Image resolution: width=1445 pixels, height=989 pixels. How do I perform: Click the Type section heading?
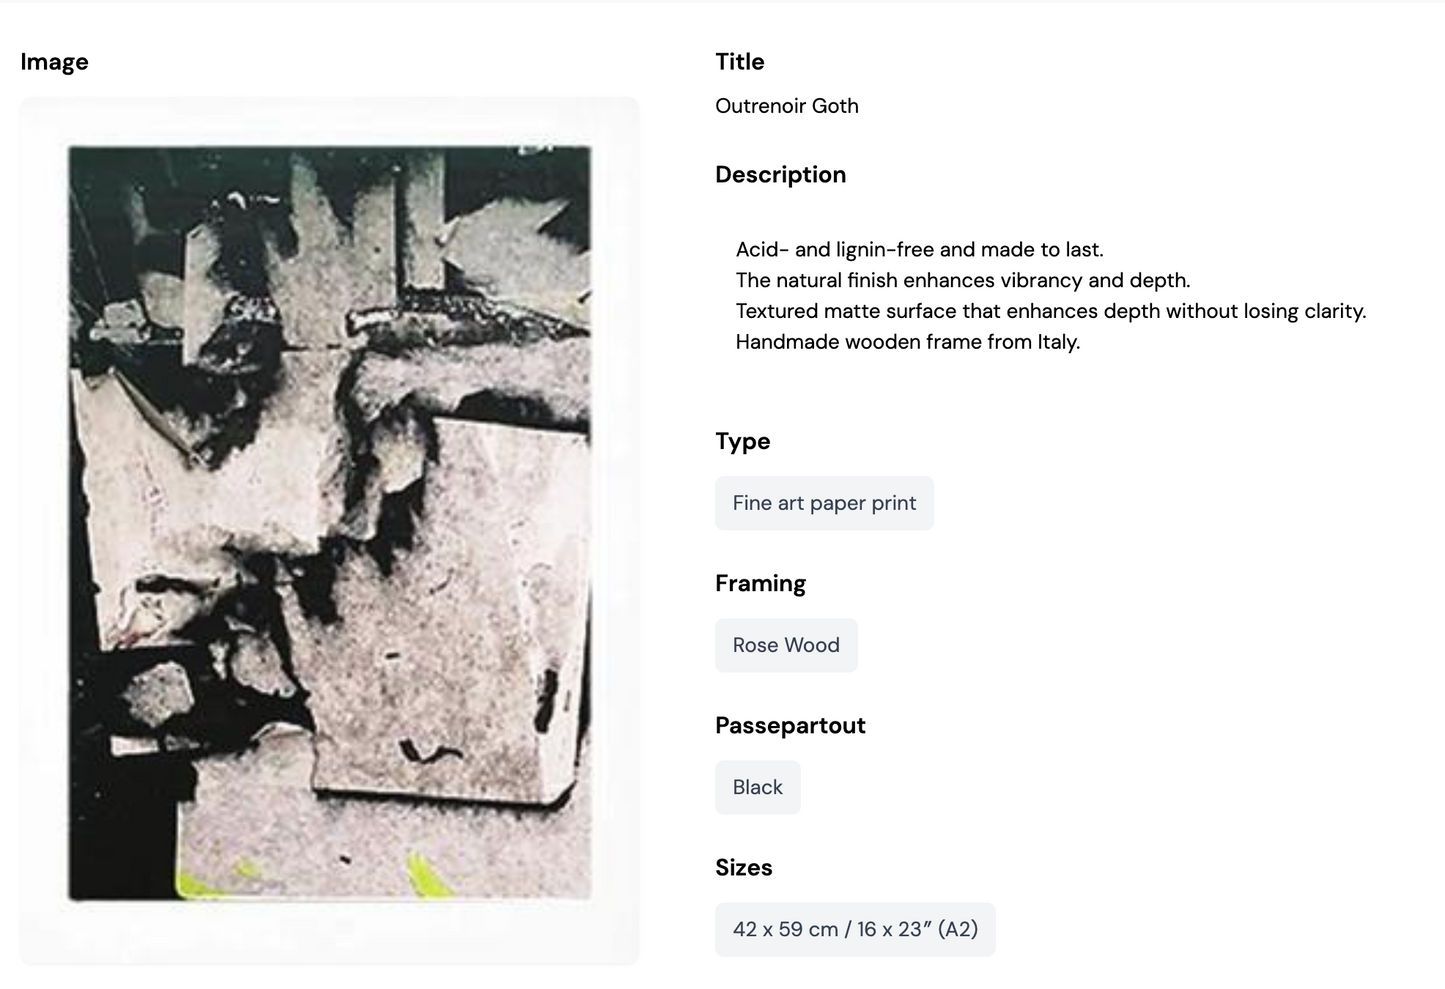pyautogui.click(x=742, y=441)
